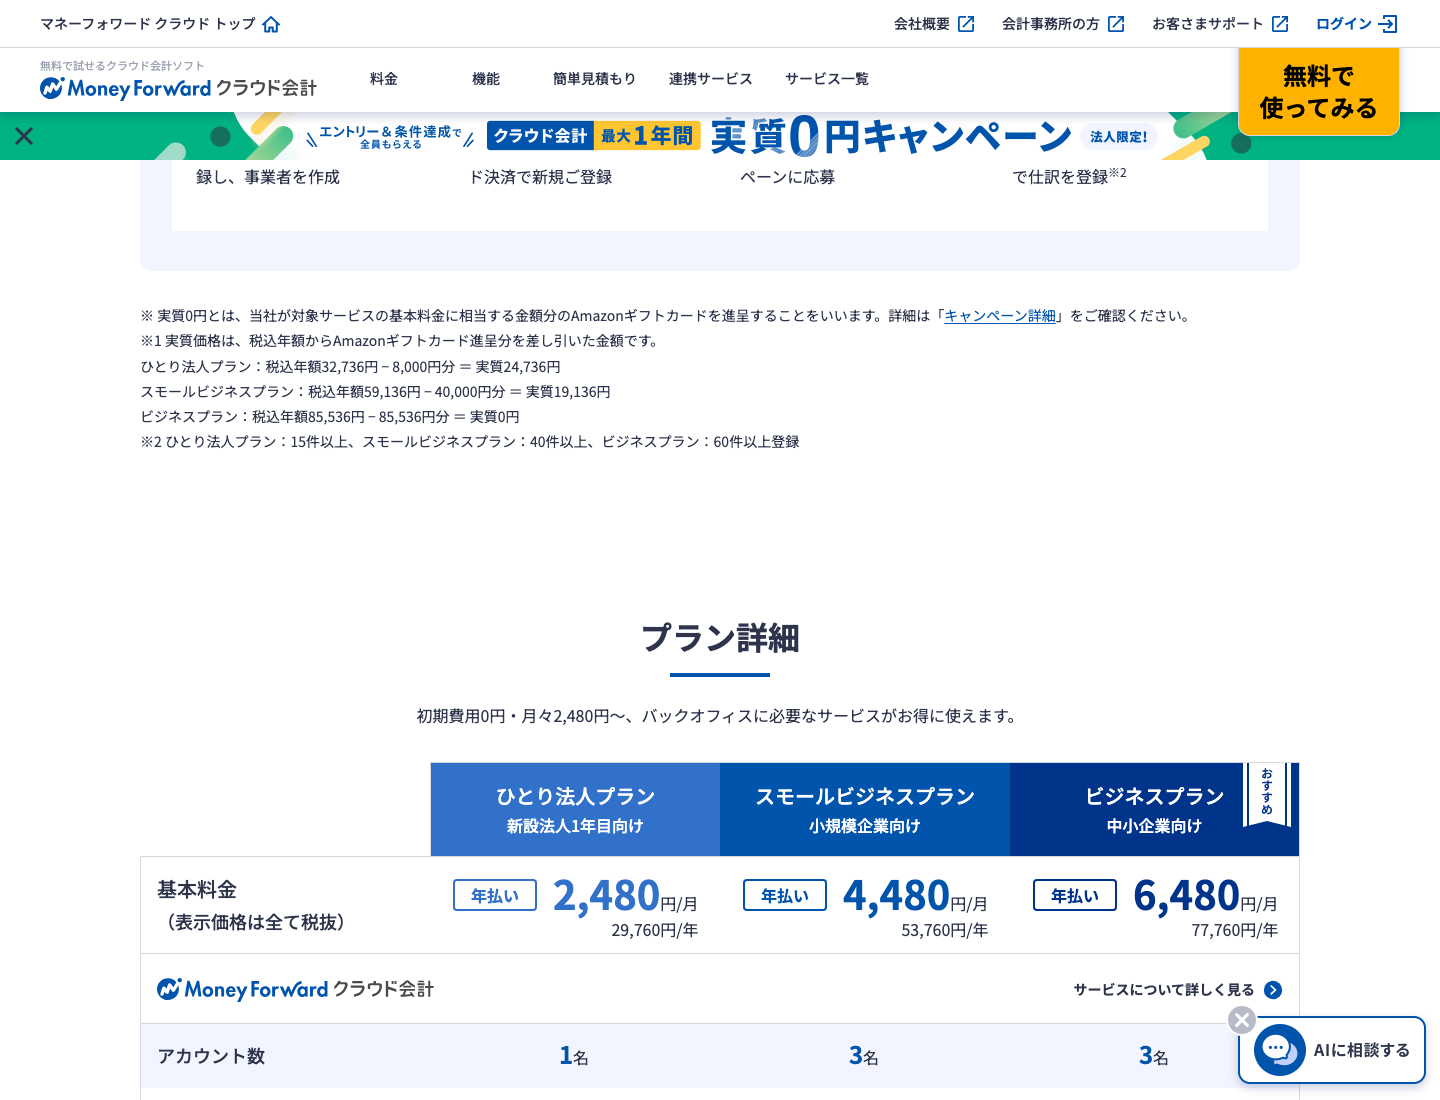Click the arrow icon beside サービスについて詳しく見る
Screen dimensions: 1440x1100
1273,990
